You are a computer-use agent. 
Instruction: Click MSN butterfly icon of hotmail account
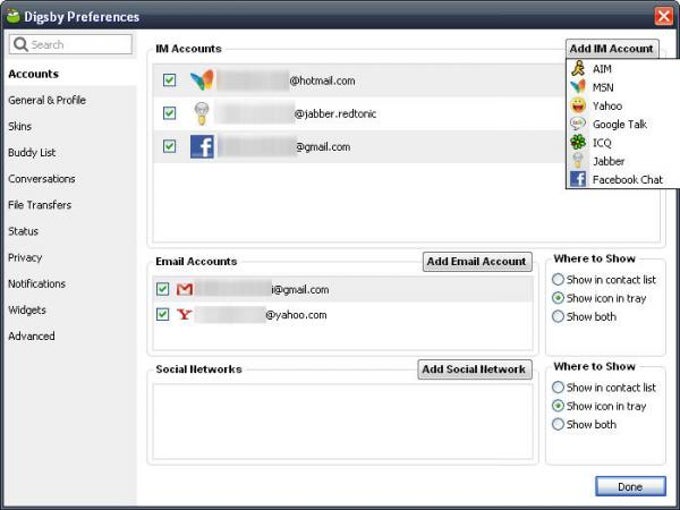[202, 80]
